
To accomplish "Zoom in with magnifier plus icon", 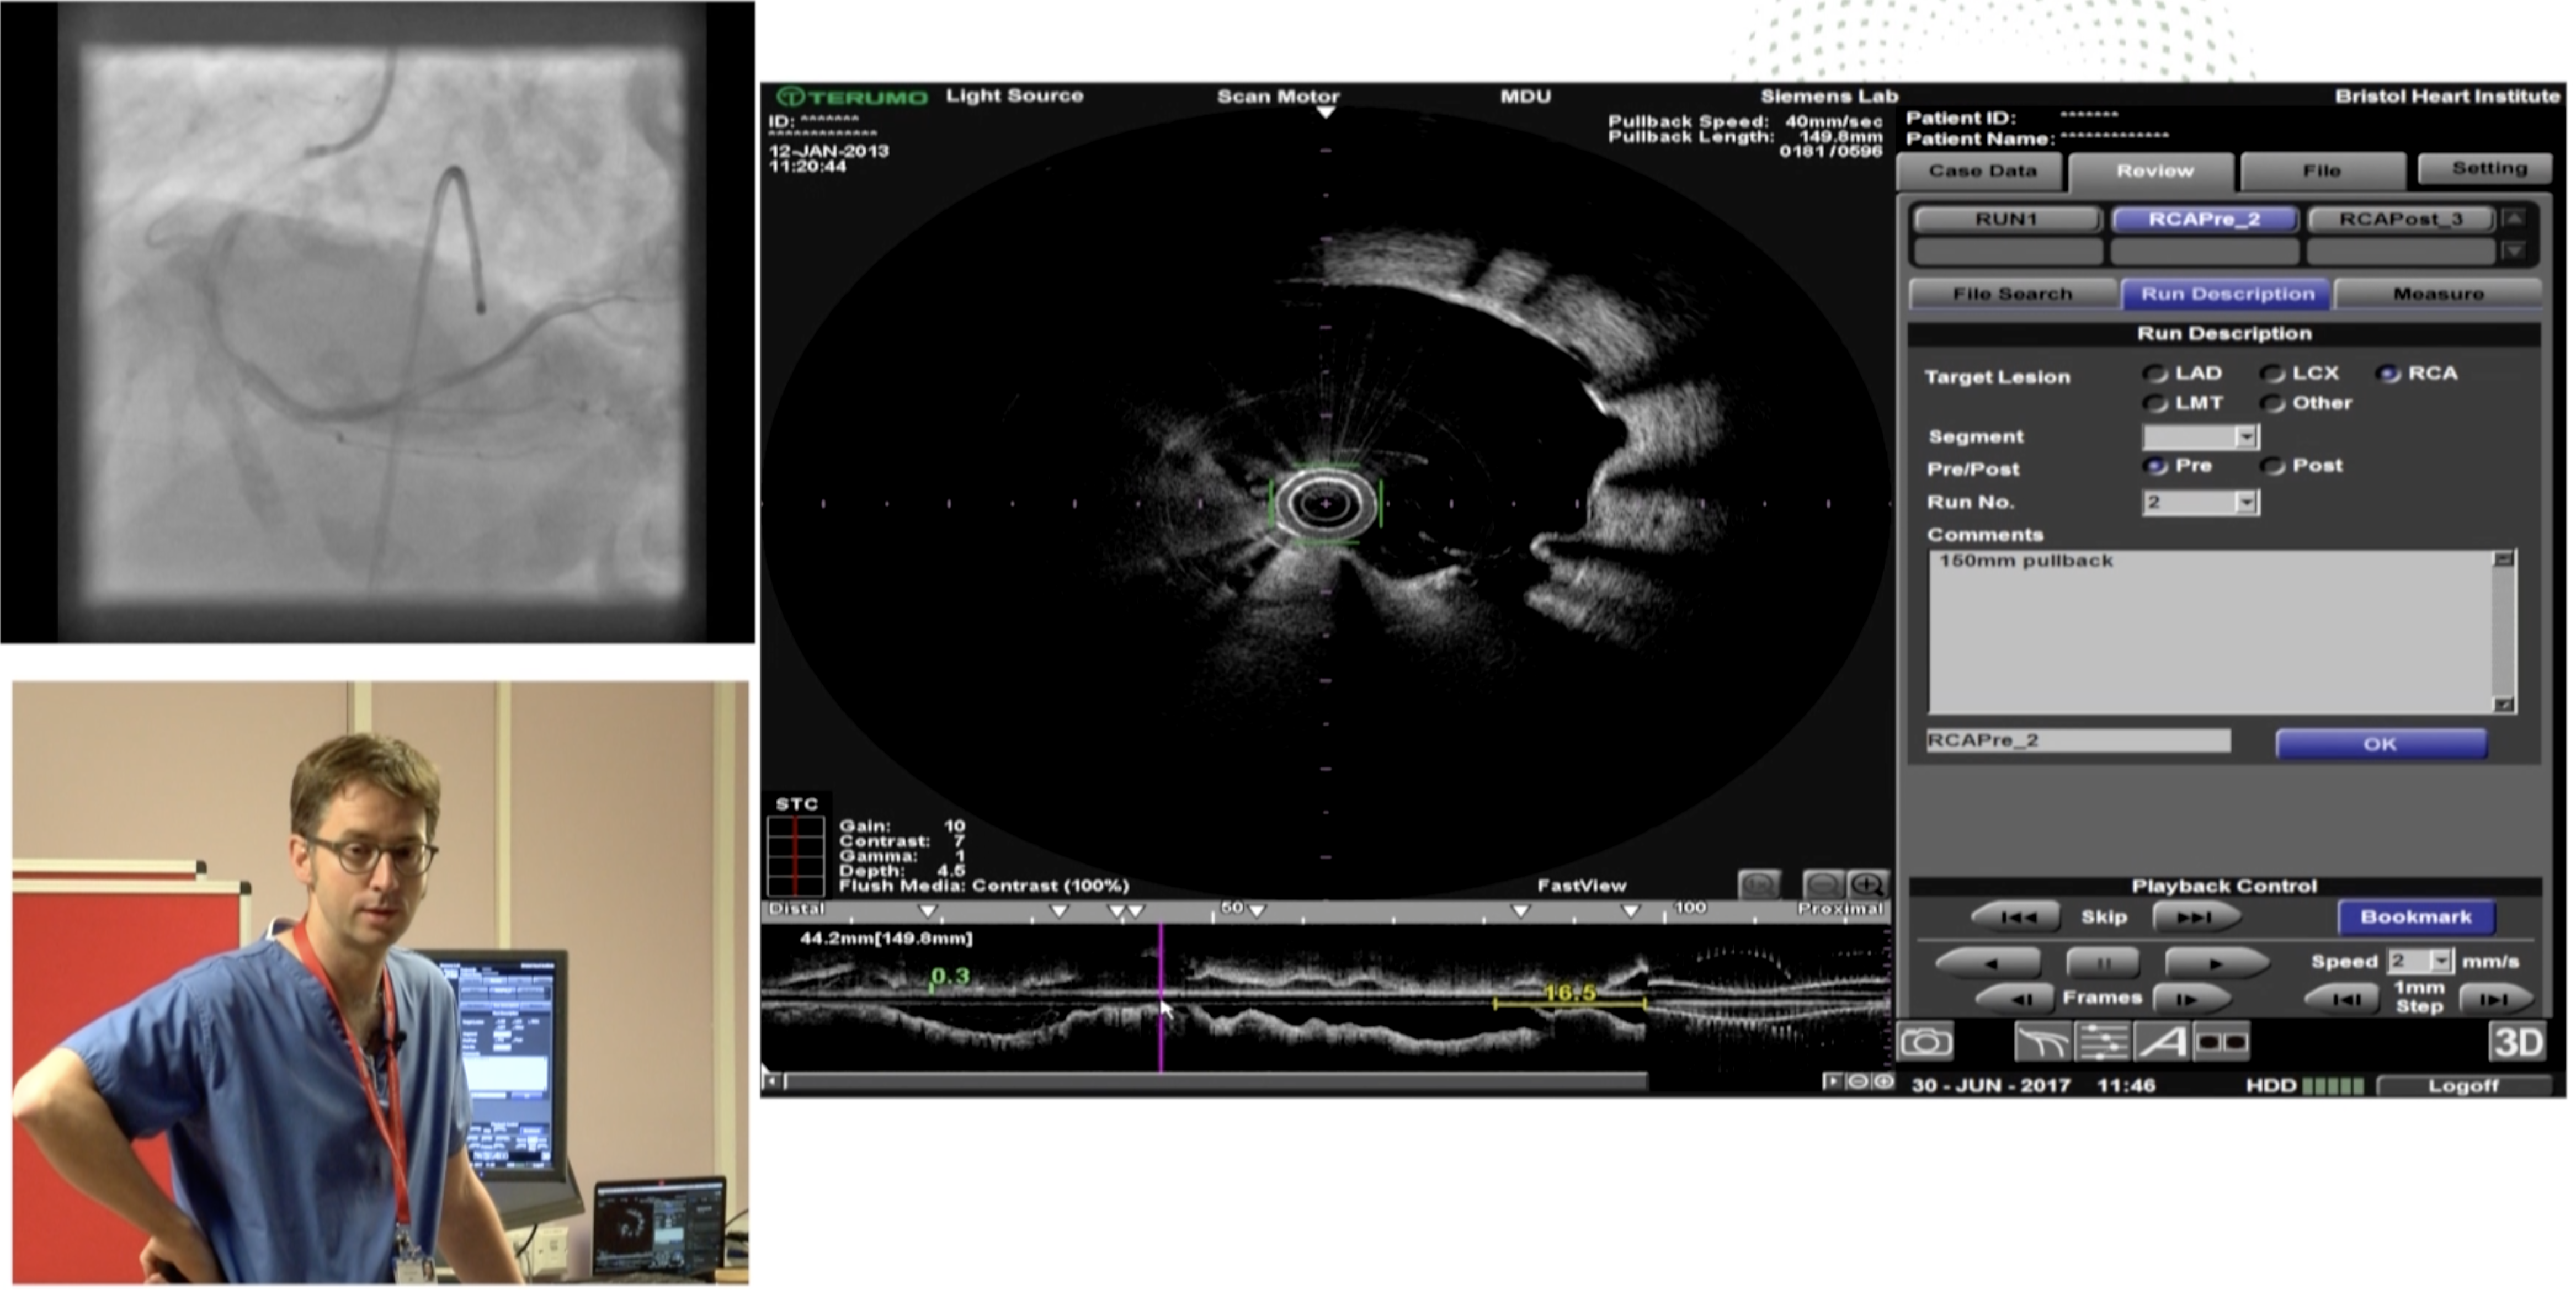I will click(x=1867, y=885).
